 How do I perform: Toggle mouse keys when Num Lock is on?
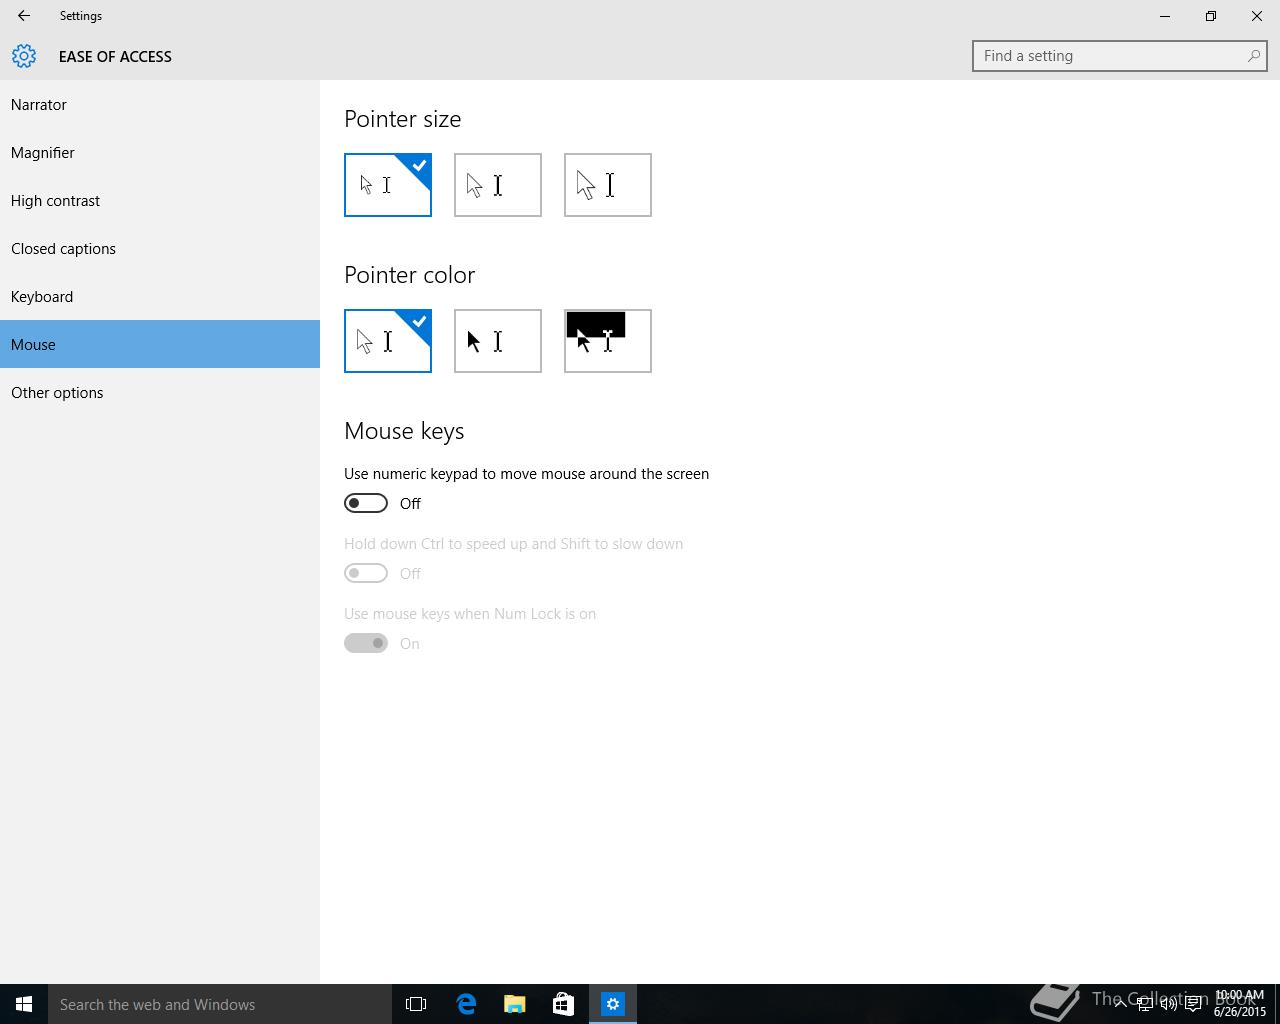pyautogui.click(x=366, y=643)
